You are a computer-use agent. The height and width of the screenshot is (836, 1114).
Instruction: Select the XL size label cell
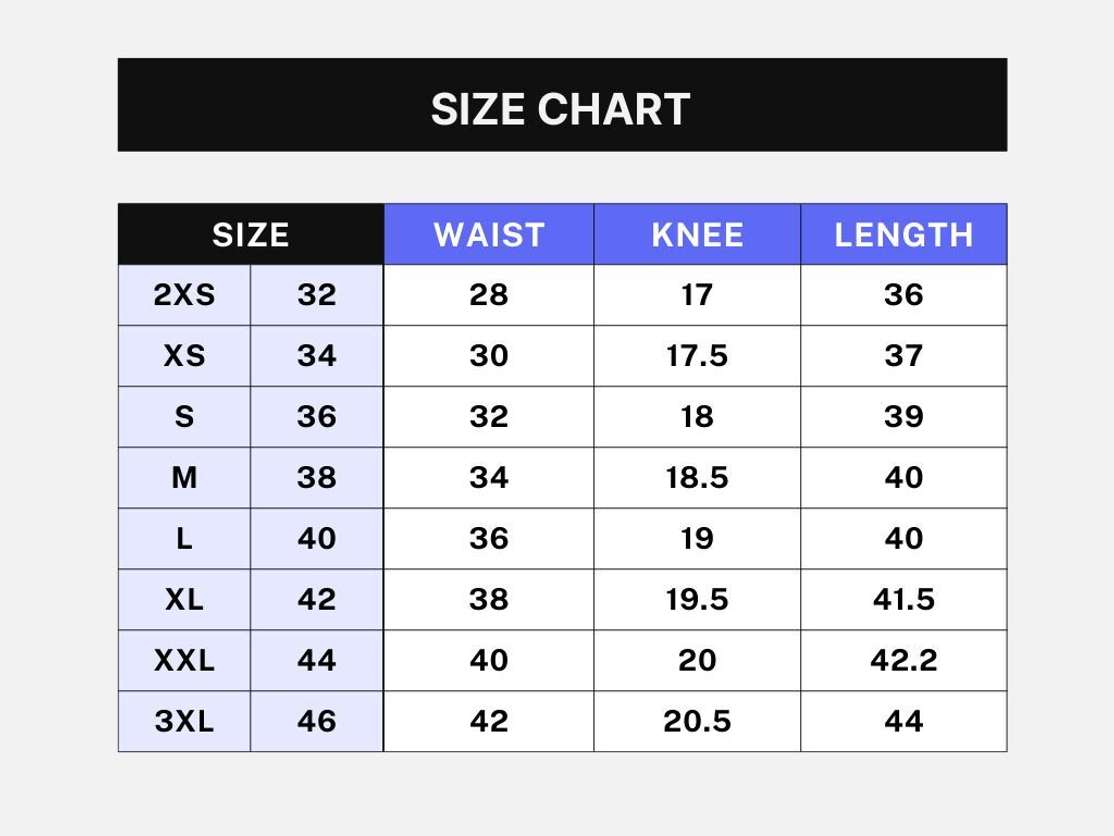[x=184, y=600]
